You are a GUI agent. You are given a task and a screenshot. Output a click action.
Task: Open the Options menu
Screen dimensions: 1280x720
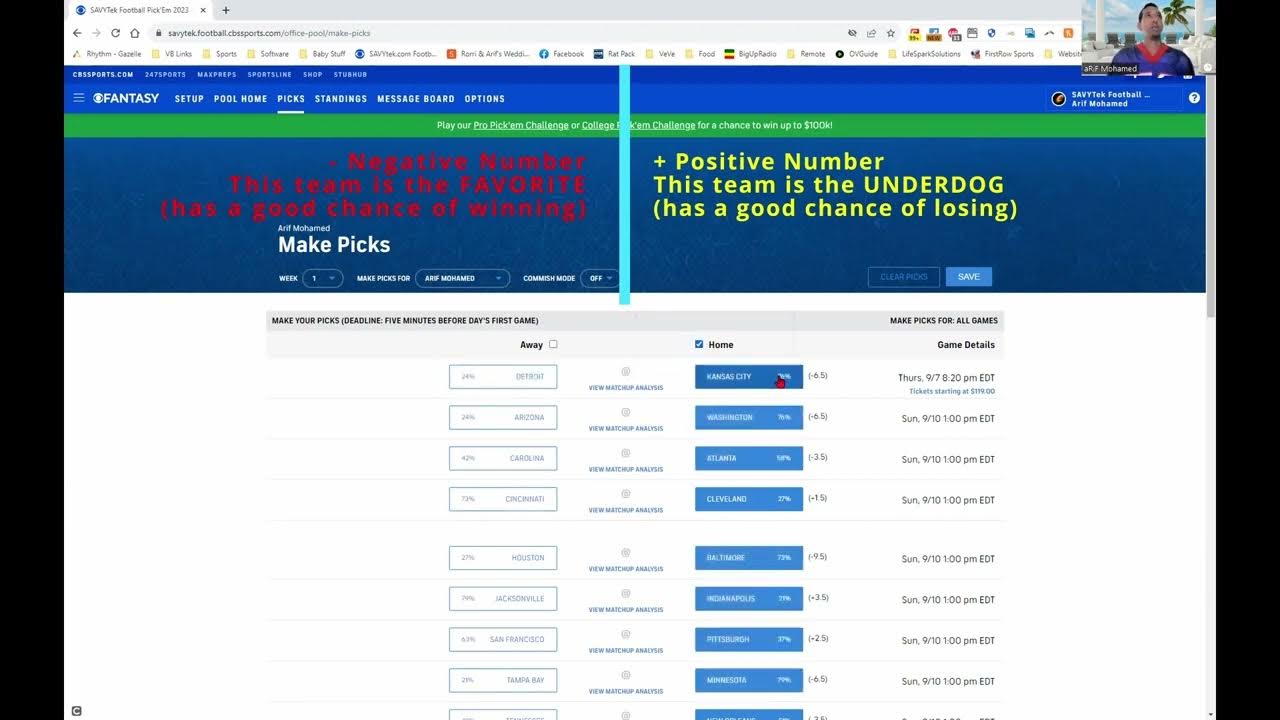(x=485, y=99)
